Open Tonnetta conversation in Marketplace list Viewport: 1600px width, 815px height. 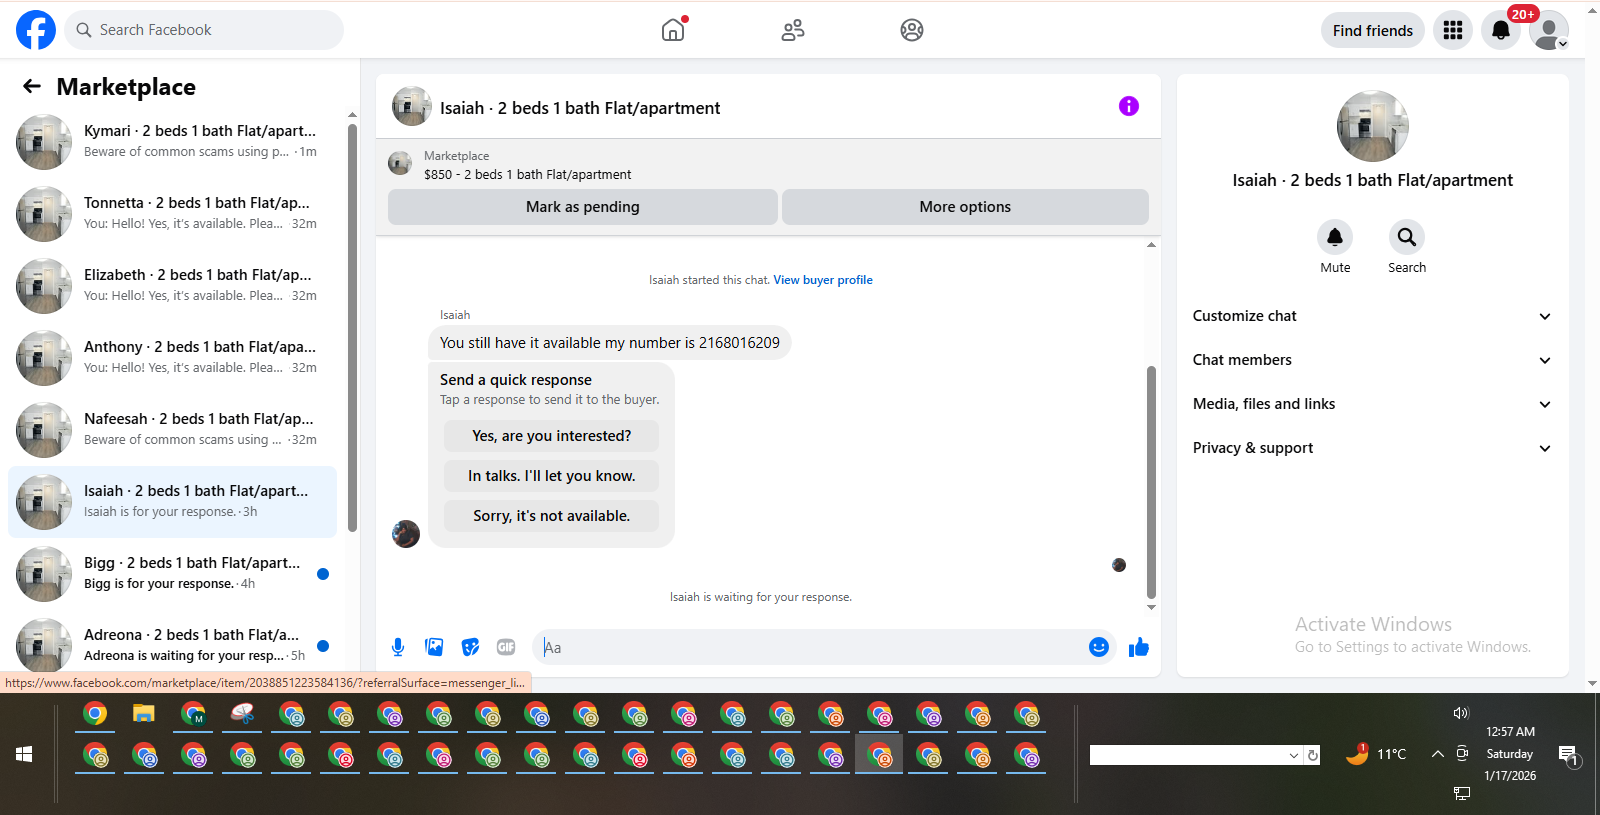[x=172, y=214]
